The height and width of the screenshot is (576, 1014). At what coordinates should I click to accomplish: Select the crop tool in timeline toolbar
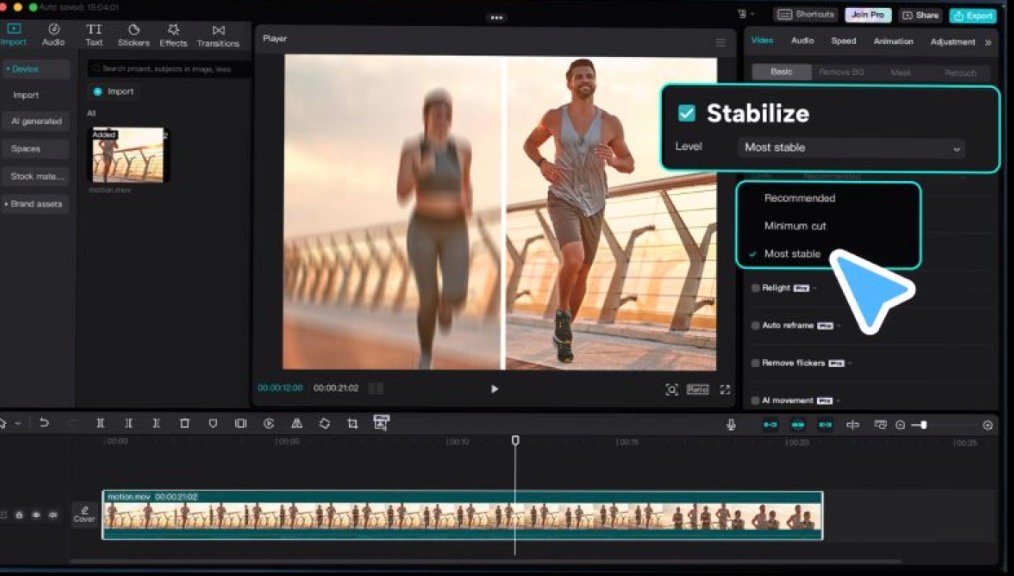click(352, 424)
